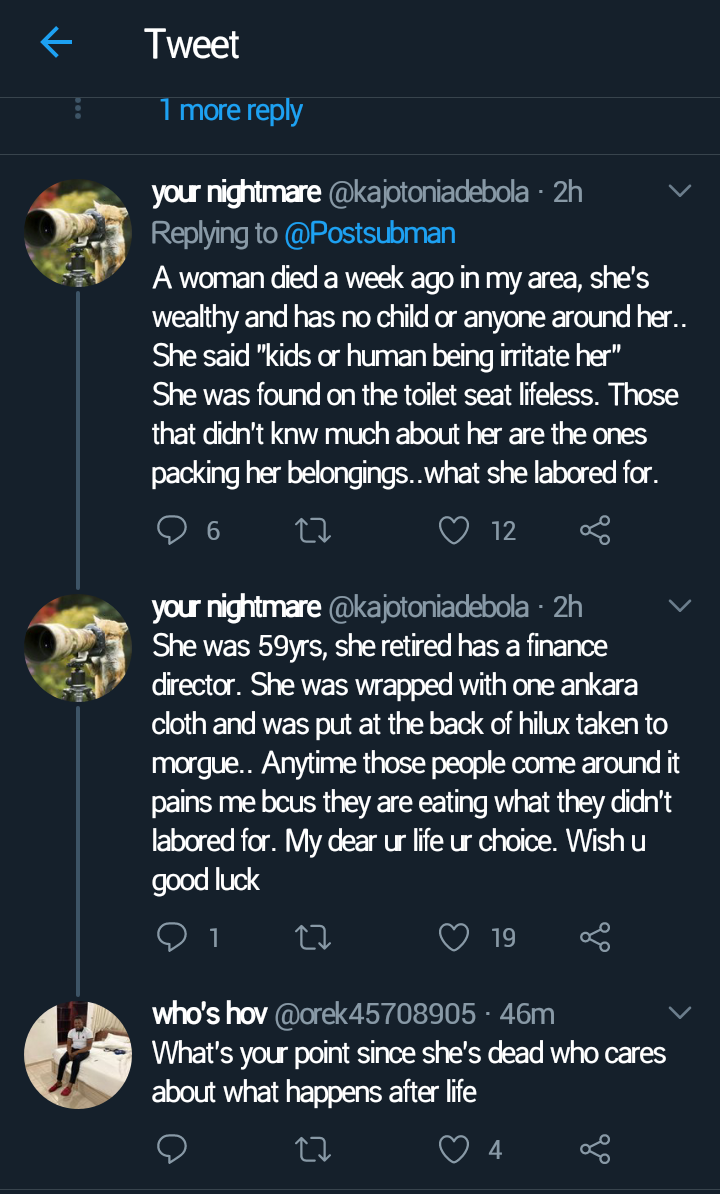720x1194 pixels.
Task: Open options chevron on first your nightmare tweet
Action: pos(680,191)
